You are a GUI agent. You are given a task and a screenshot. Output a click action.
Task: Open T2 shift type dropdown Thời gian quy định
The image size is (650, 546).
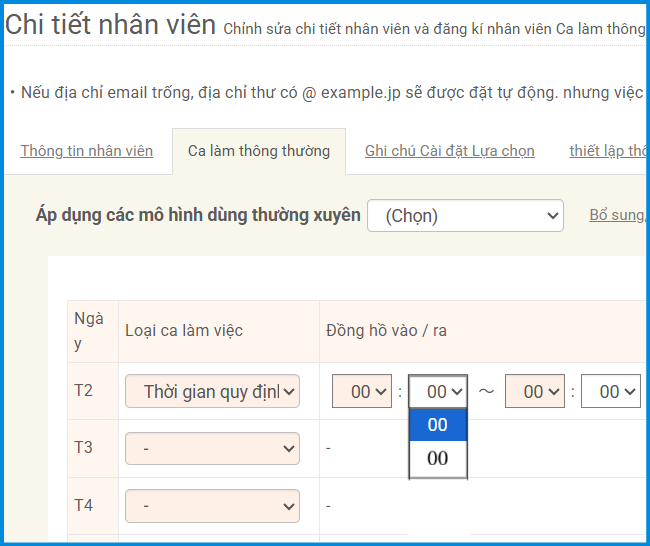[212, 392]
